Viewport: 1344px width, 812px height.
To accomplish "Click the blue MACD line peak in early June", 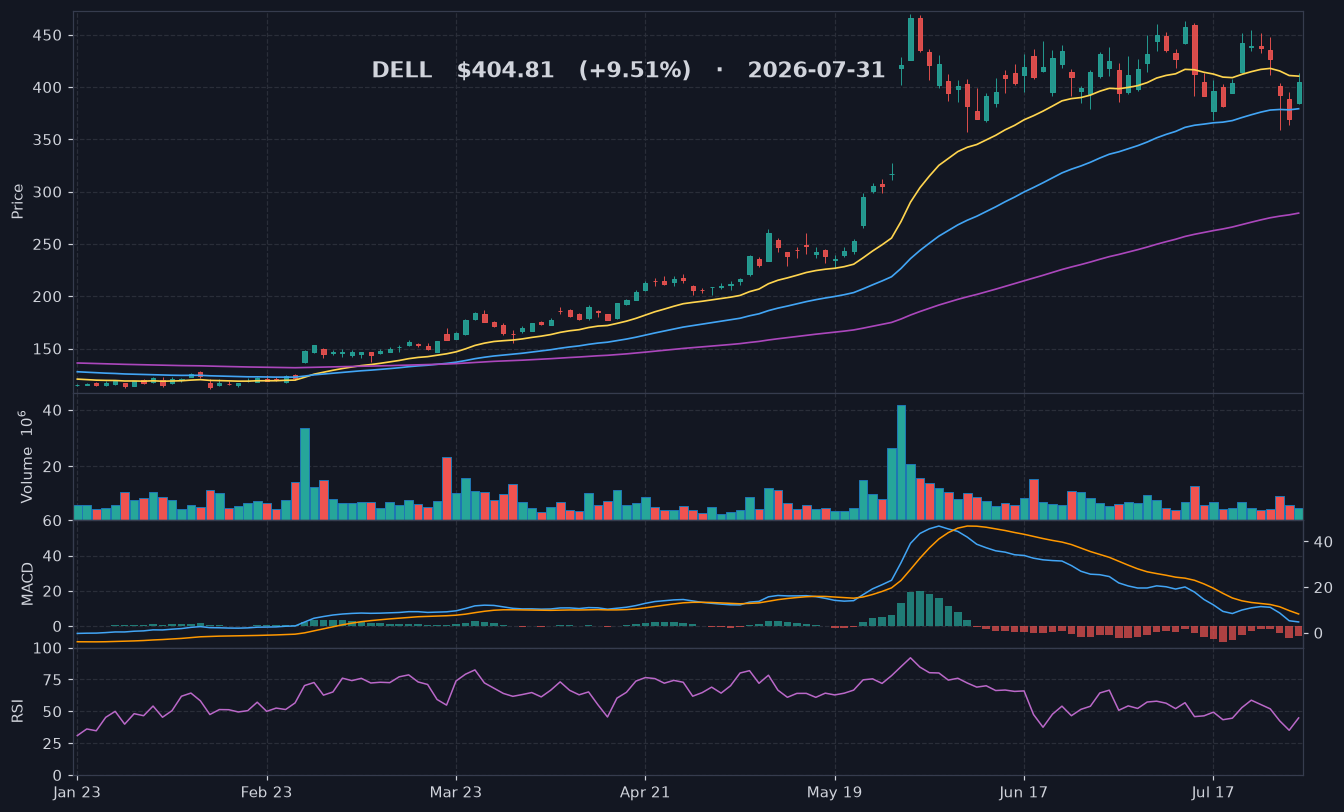I will pos(939,526).
